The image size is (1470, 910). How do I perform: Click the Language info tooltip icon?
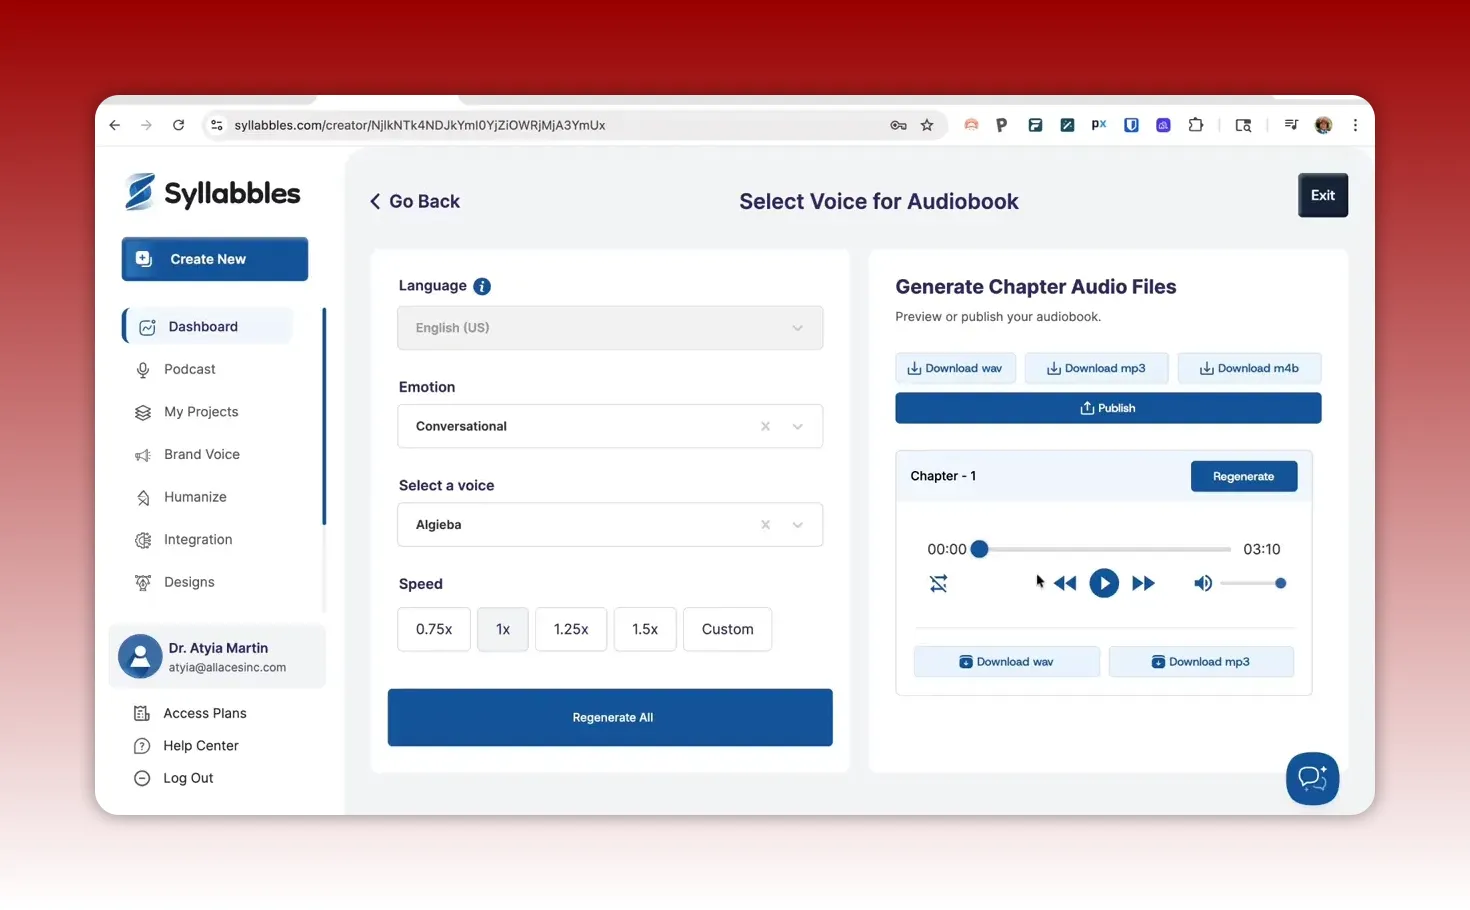coord(481,286)
